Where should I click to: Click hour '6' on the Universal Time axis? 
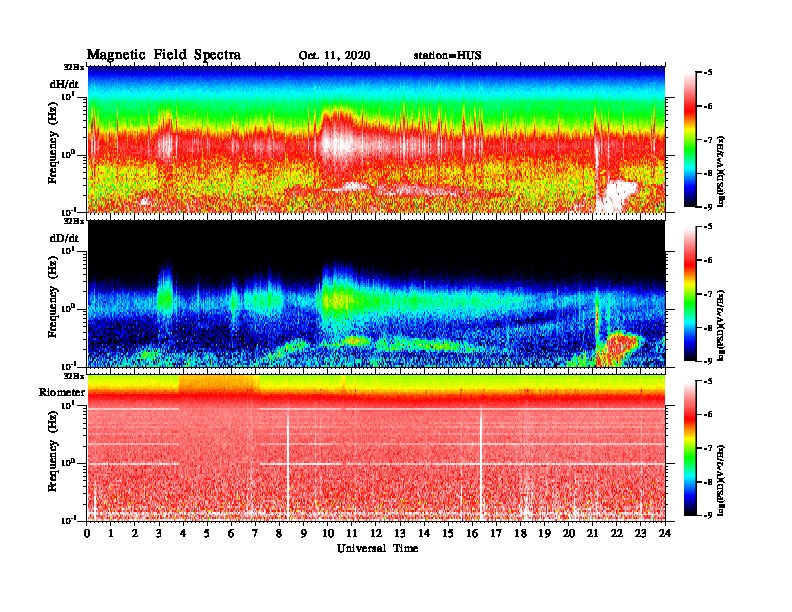231,534
